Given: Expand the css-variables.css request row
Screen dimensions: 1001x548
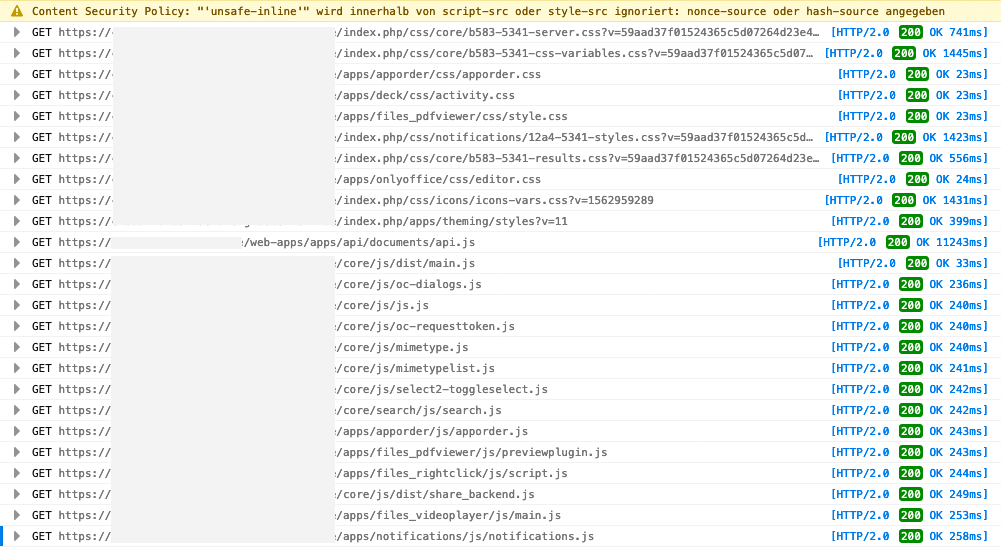Looking at the screenshot, I should (17, 53).
